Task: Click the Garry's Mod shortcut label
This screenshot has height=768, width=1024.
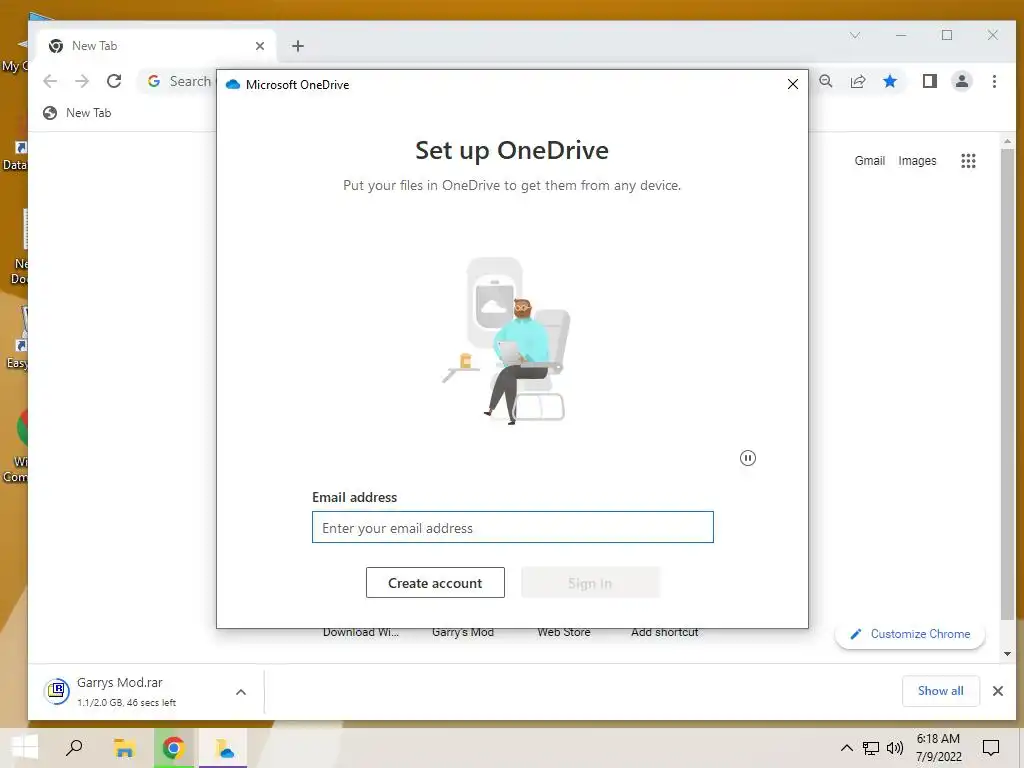Action: [x=462, y=632]
